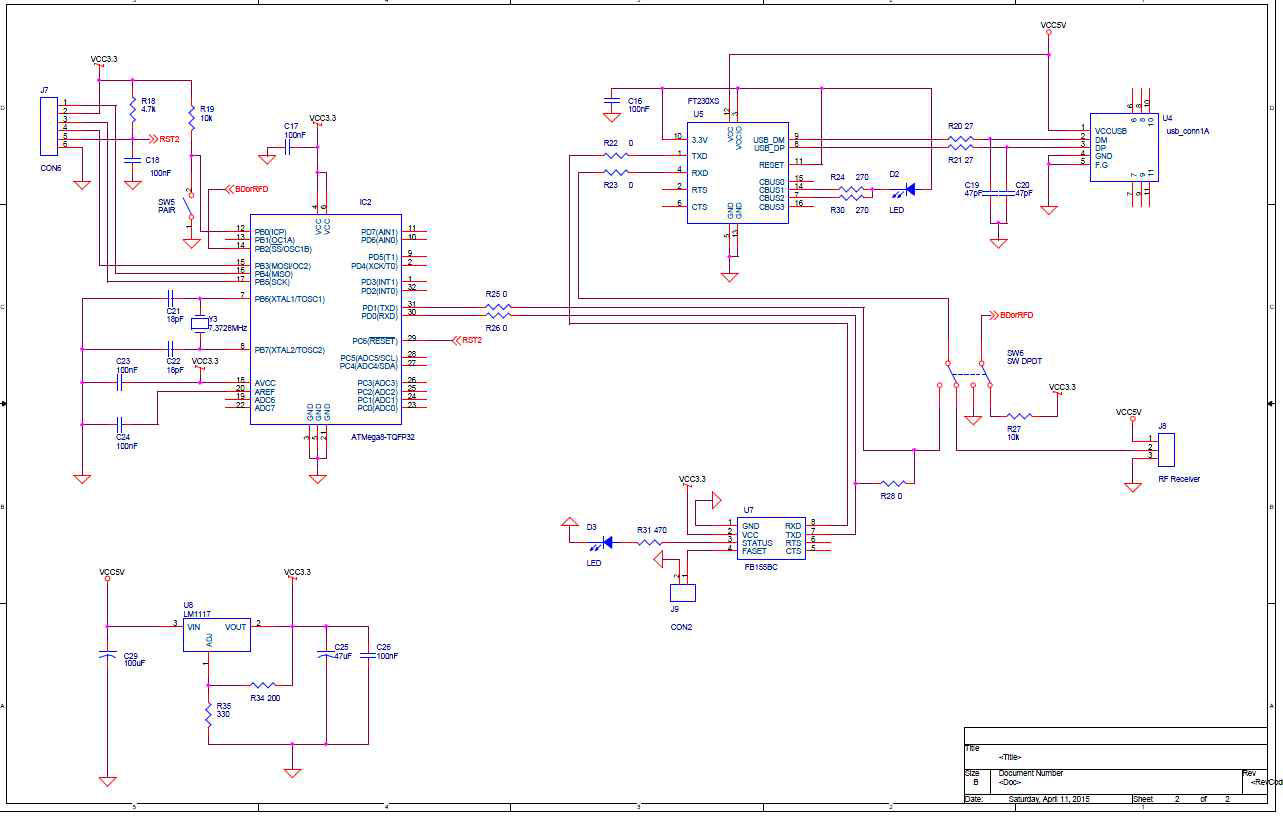This screenshot has height=824, width=1283.
Task: Click the 'VIN' pin label
Action: pos(194,626)
